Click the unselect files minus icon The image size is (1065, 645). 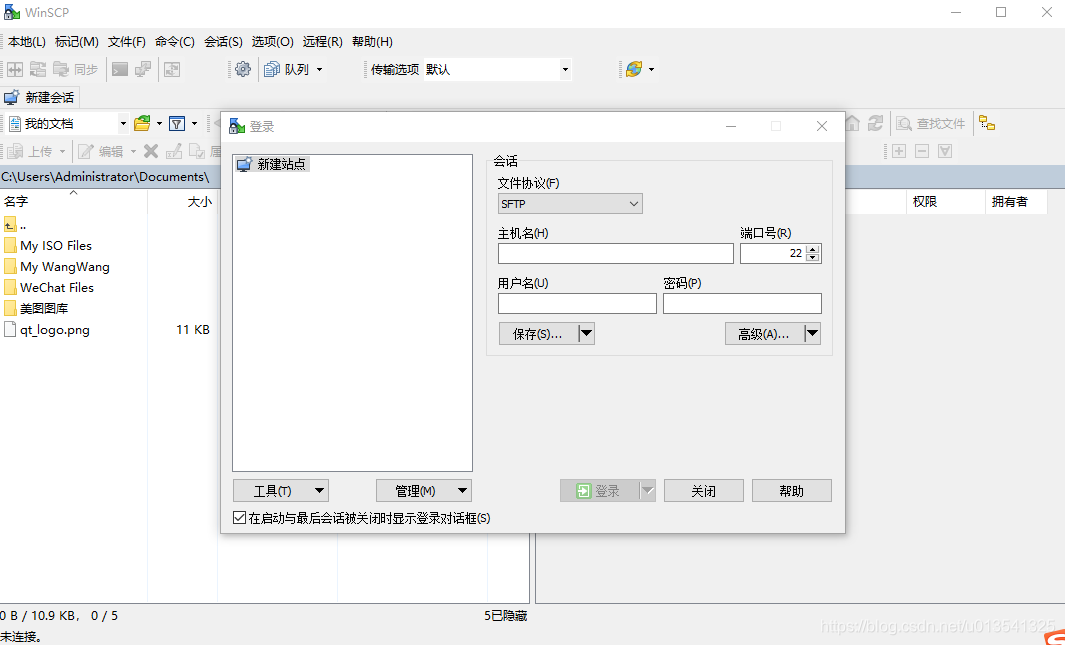tap(922, 151)
